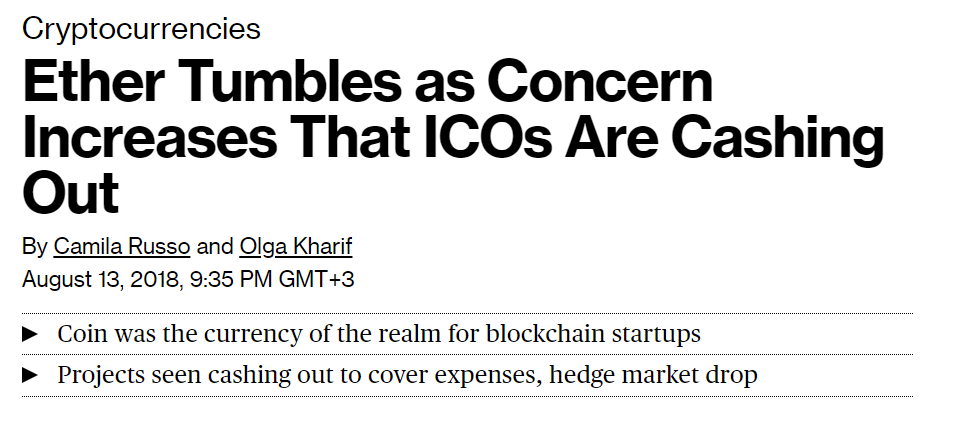
Task: Click the word "and" between author names
Action: click(x=215, y=247)
